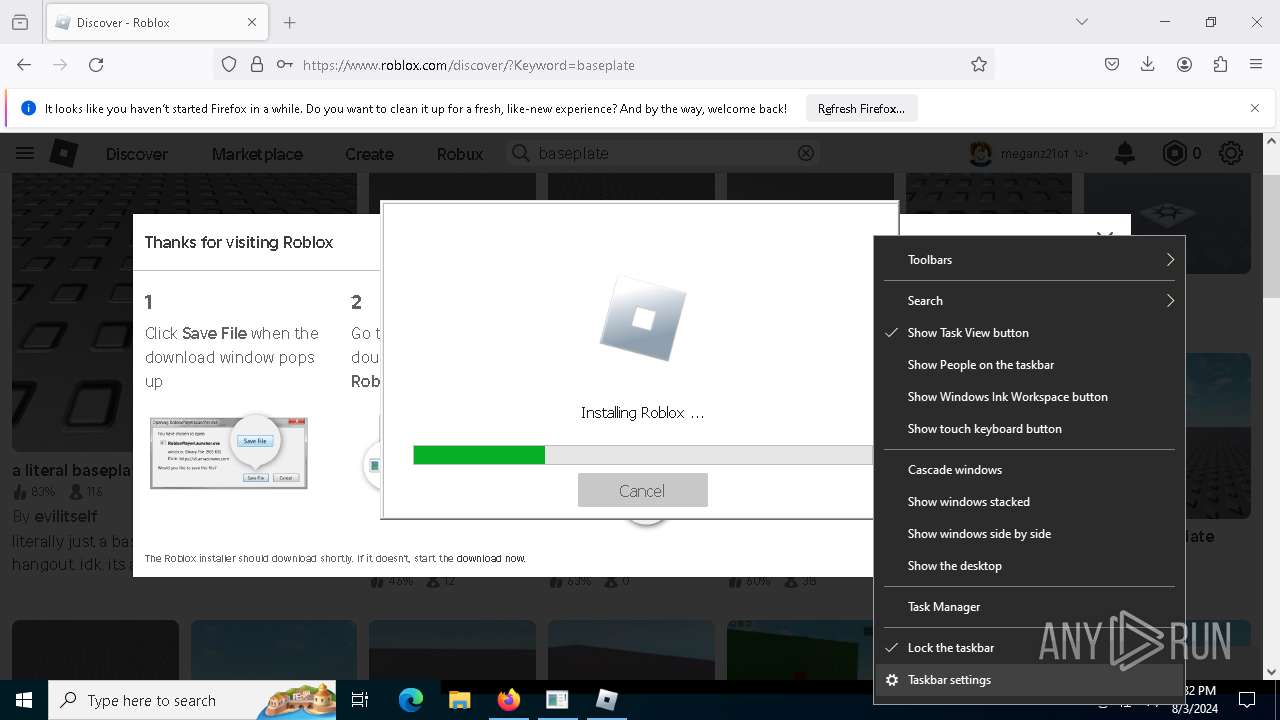Image resolution: width=1280 pixels, height=720 pixels.
Task: Reload the page with the refresh icon
Action: [x=96, y=64]
